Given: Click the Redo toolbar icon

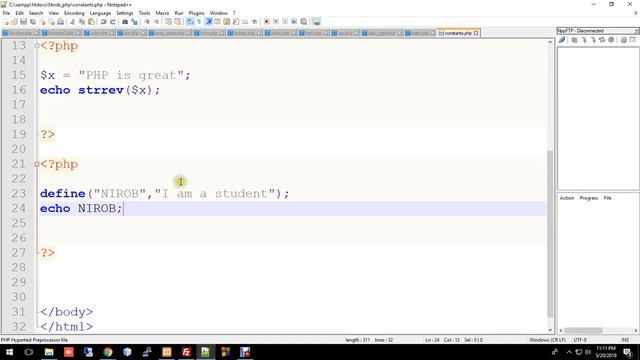Looking at the screenshot, I should point(113,22).
